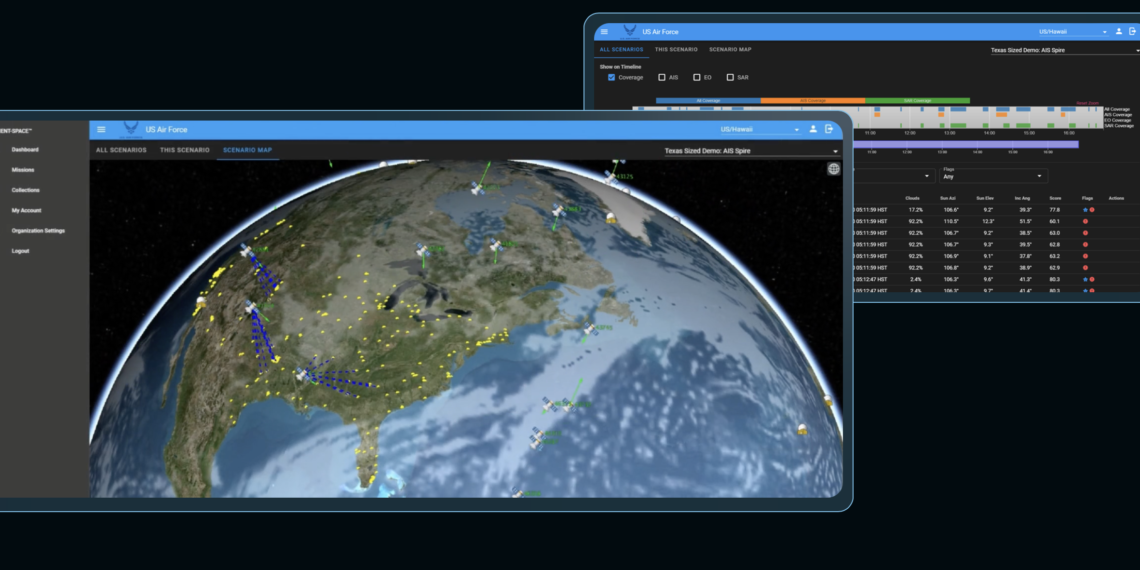1140x570 pixels.
Task: Click US Air Force logo in back window
Action: (x=630, y=32)
